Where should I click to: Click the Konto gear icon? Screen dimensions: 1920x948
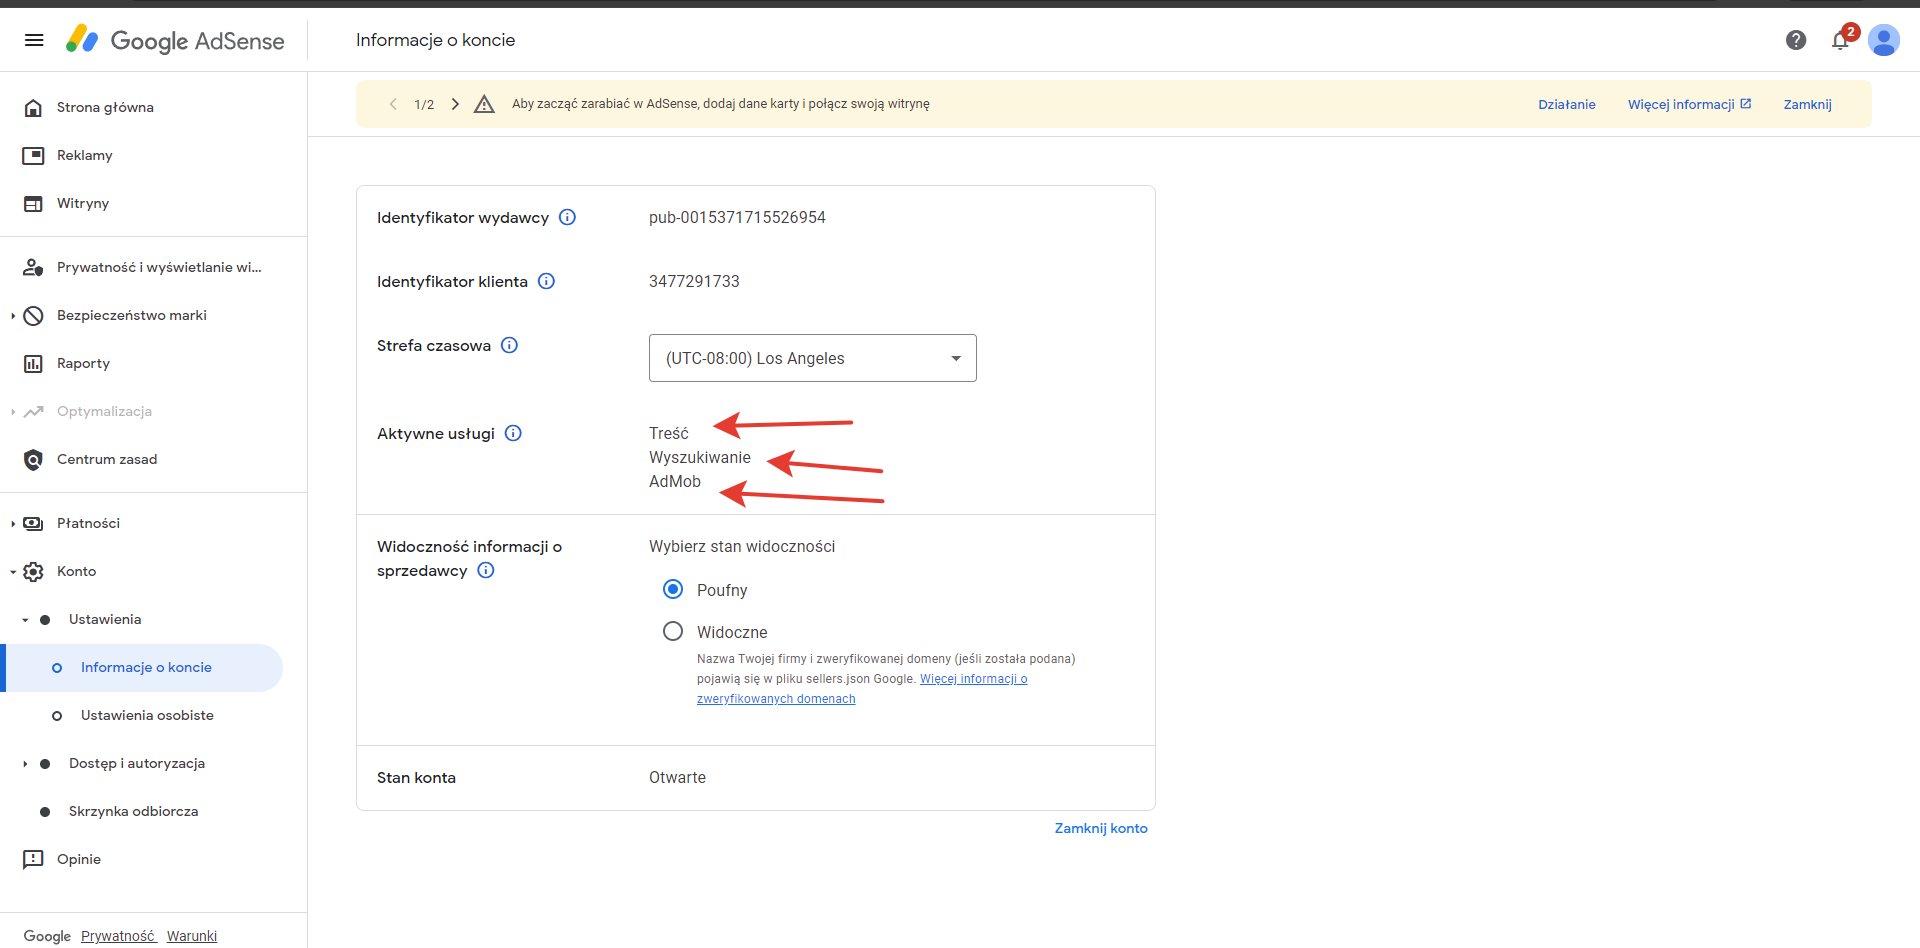33,571
